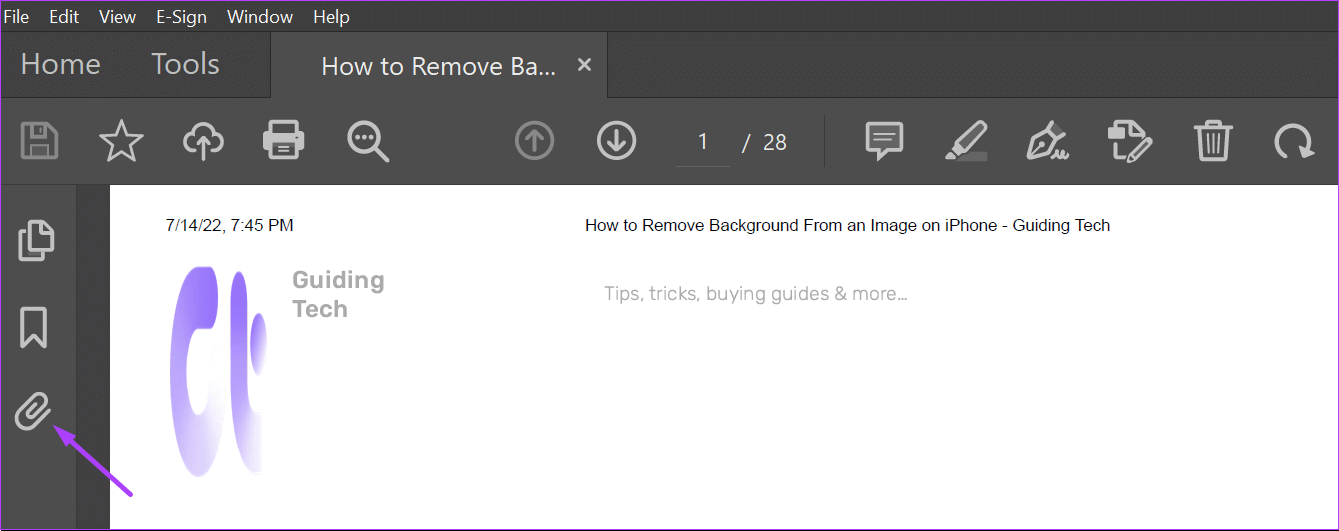
Task: Go to previous page arrow
Action: pos(535,141)
